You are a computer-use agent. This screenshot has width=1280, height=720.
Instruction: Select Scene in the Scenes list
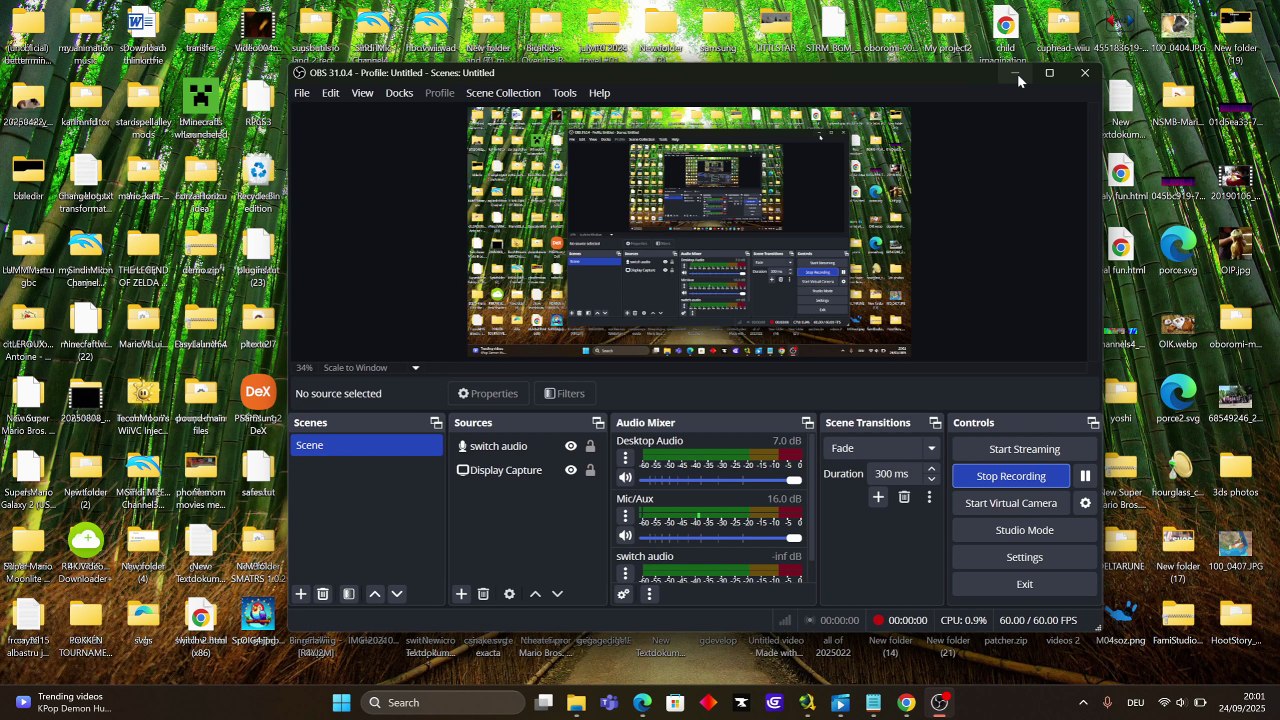(366, 445)
